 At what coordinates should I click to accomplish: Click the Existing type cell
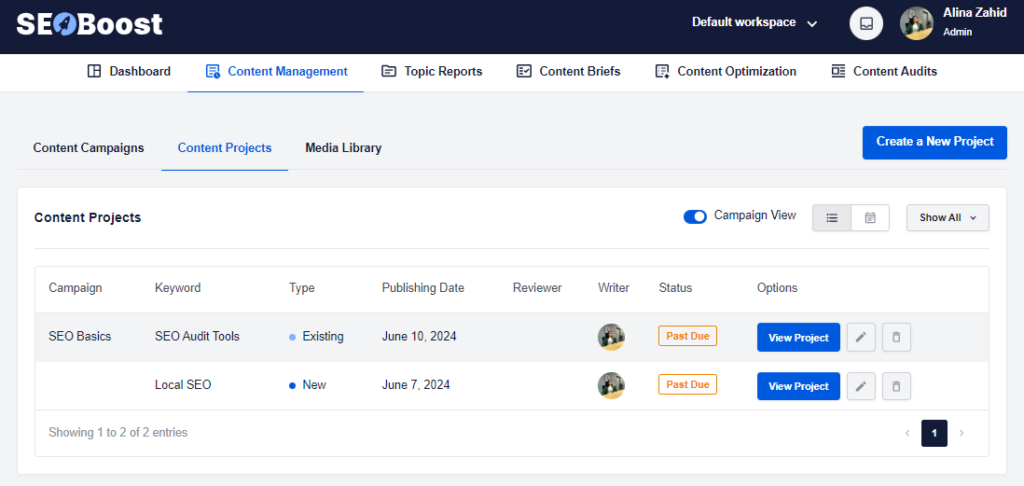pyautogui.click(x=316, y=337)
